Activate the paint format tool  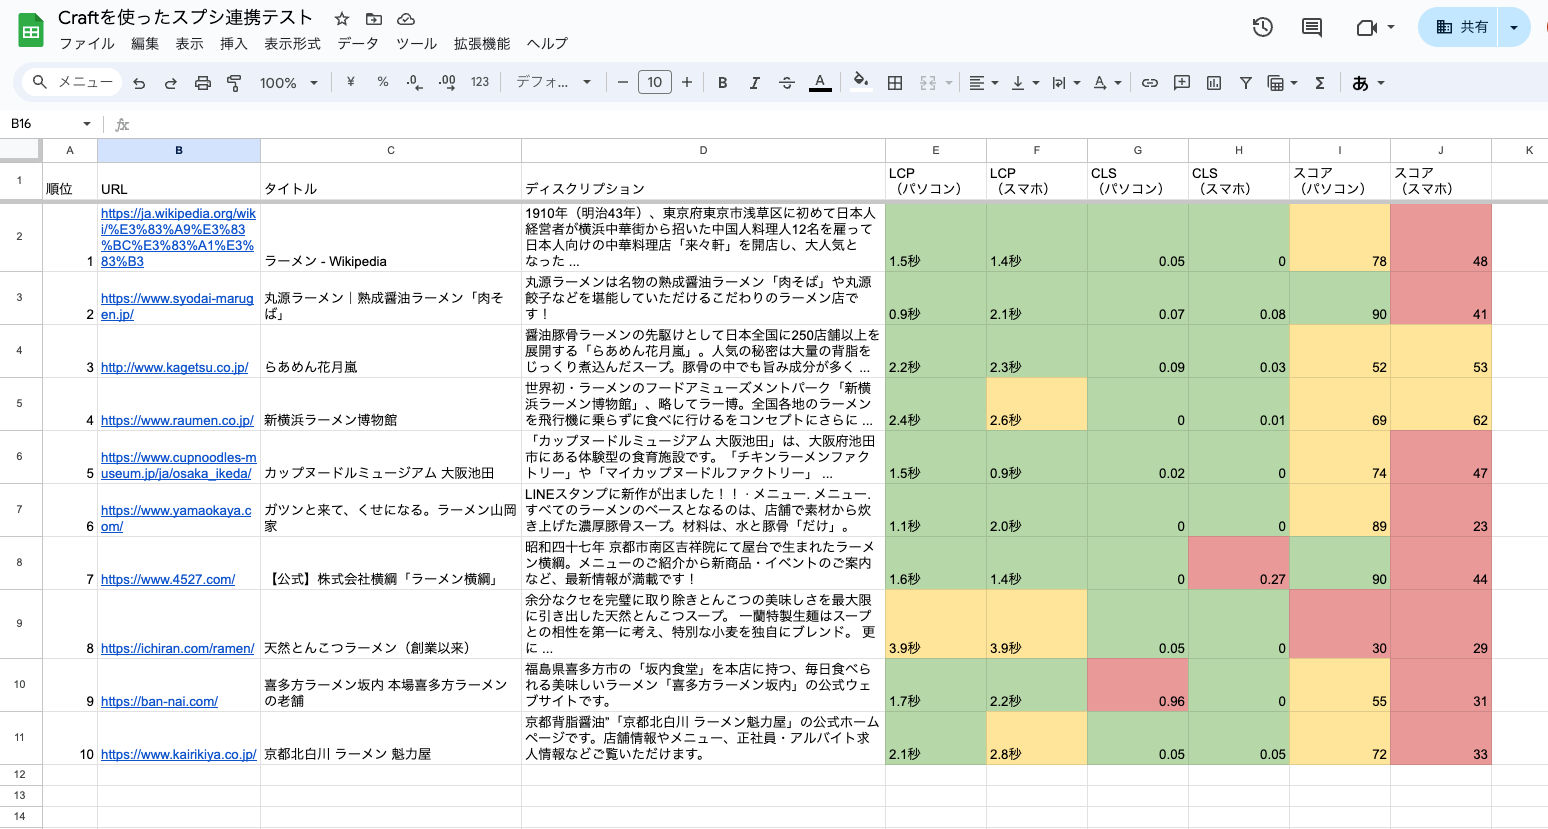pos(235,83)
